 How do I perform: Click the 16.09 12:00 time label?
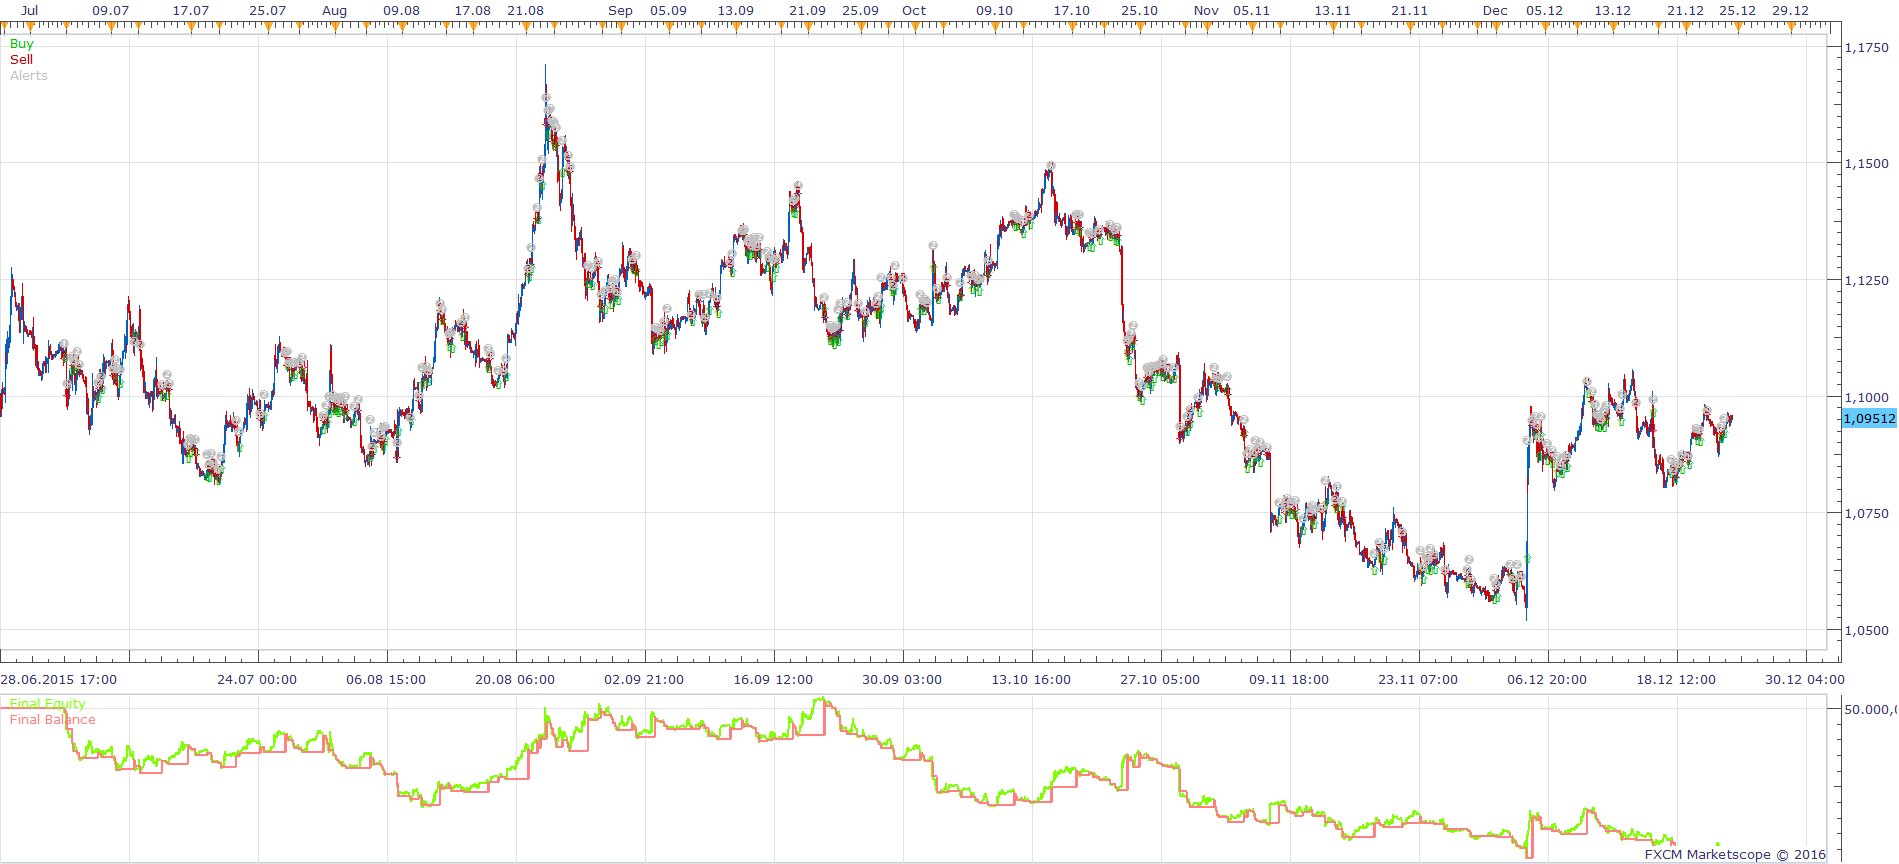coord(773,680)
